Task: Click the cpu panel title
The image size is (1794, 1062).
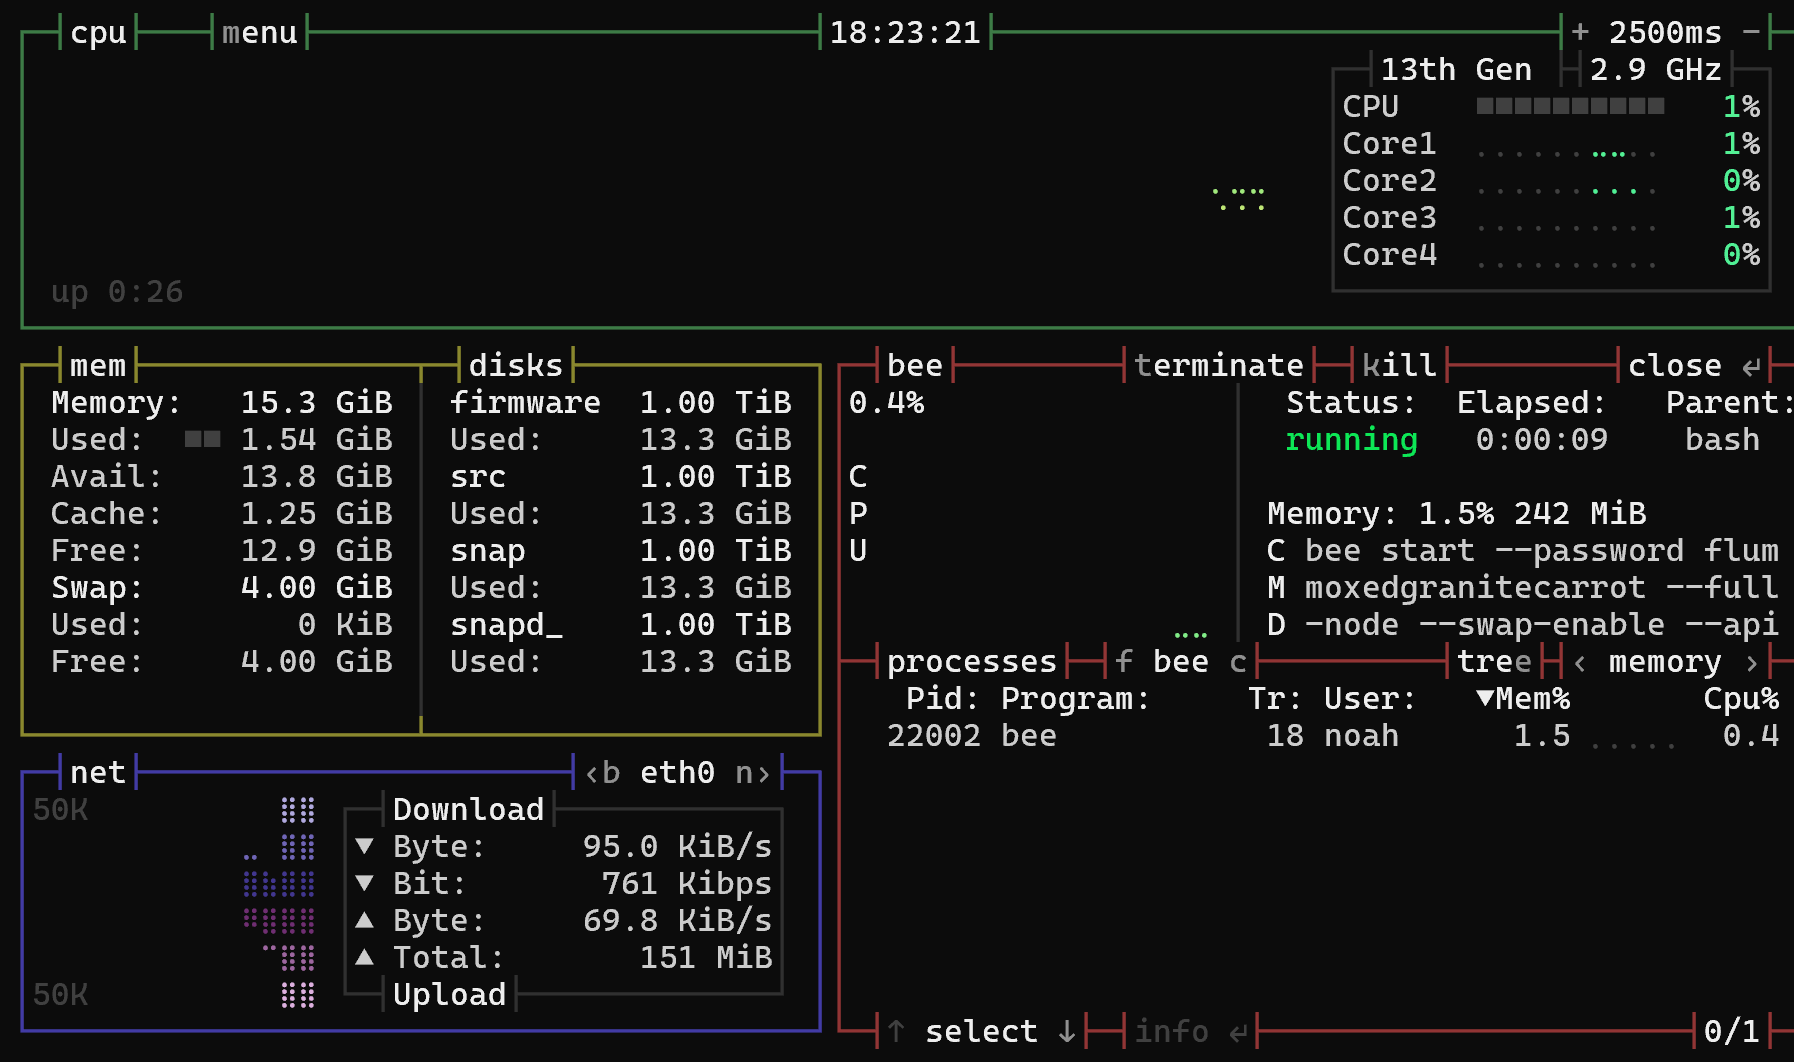Action: pos(98,33)
